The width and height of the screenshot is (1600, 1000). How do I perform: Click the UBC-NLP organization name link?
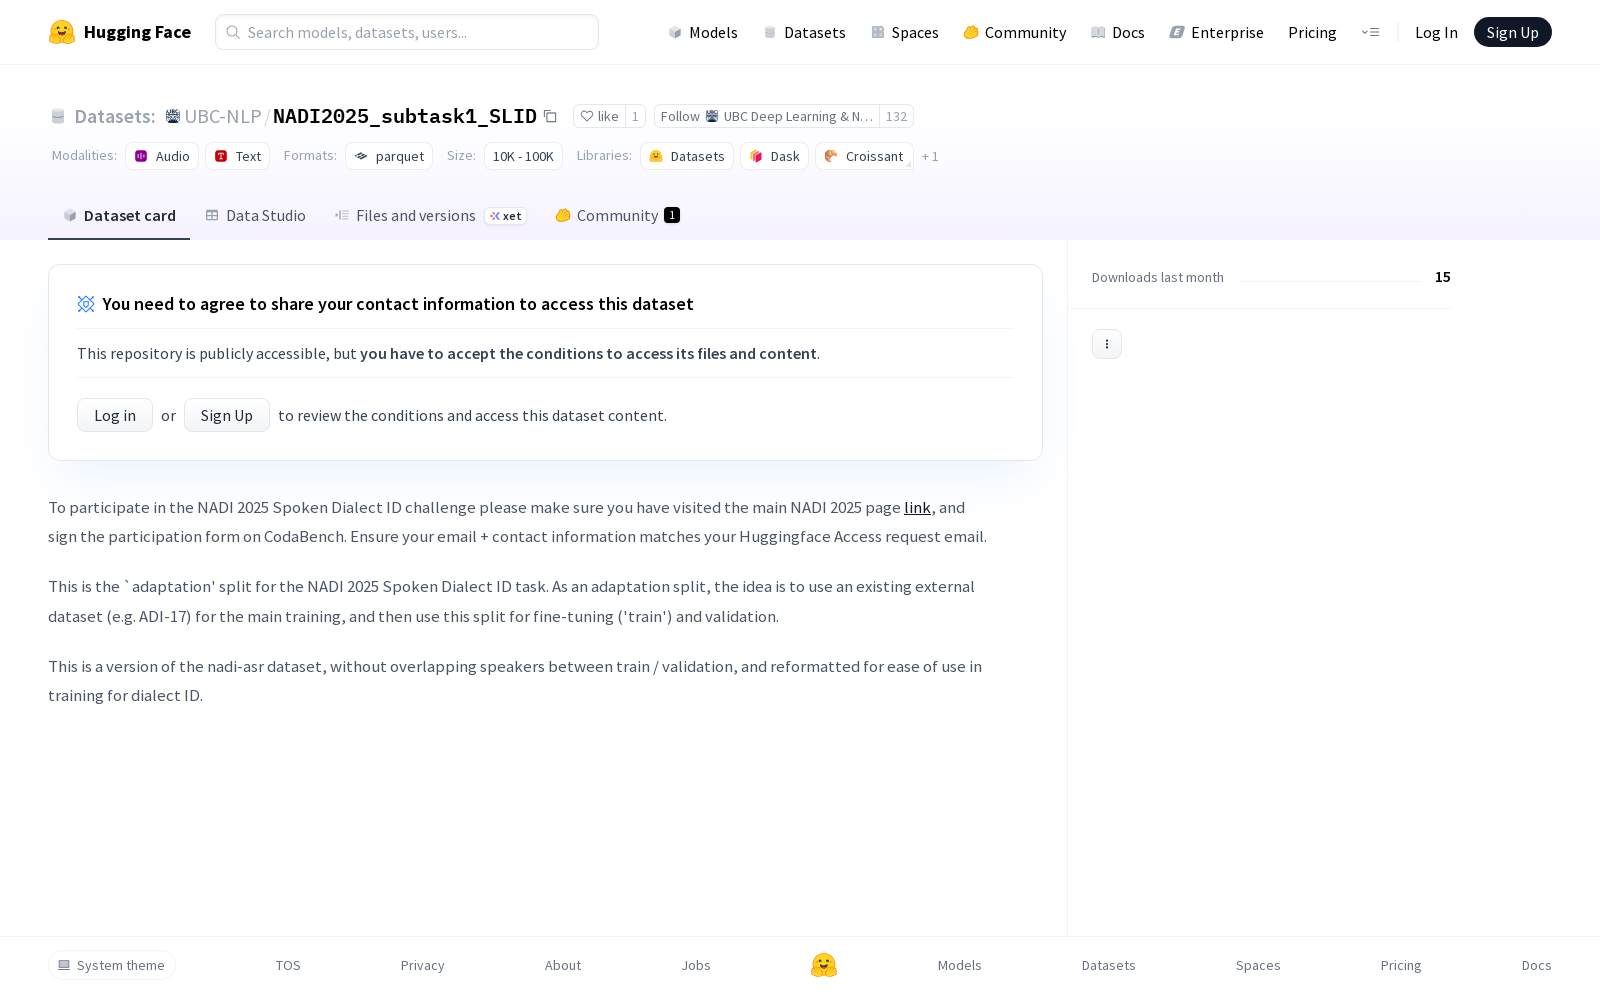coord(223,116)
